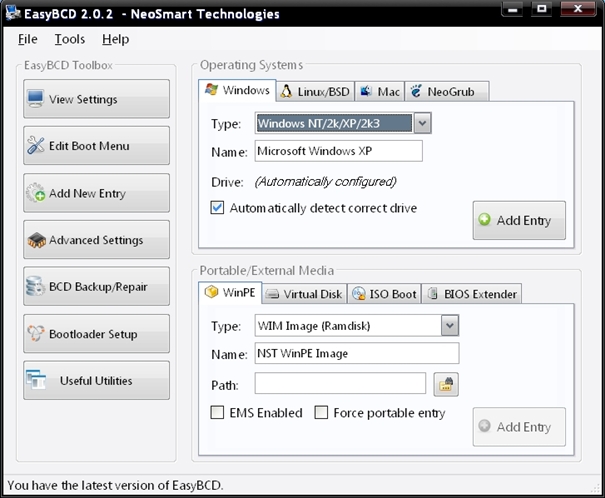Viewport: 605px width, 498px height.
Task: Close the EasyBCD window
Action: pos(578,9)
